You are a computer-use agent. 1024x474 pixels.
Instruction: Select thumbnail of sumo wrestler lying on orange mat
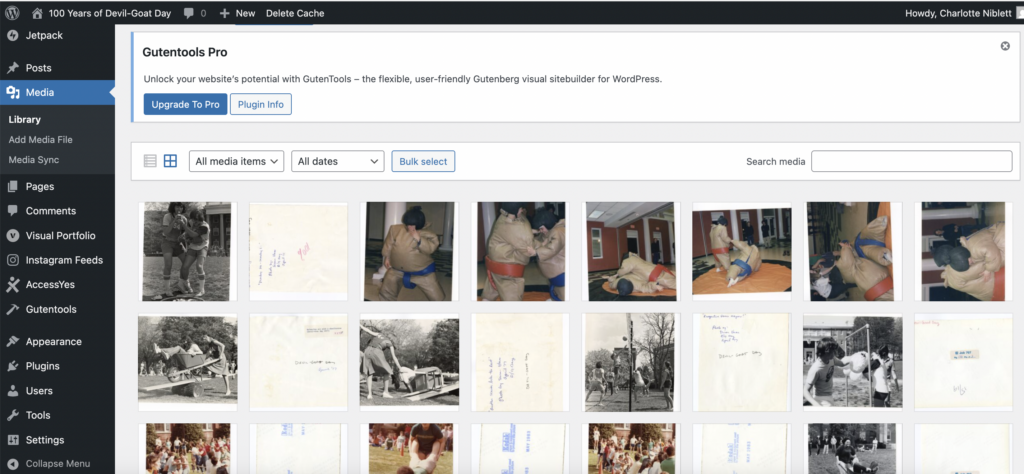[632, 251]
